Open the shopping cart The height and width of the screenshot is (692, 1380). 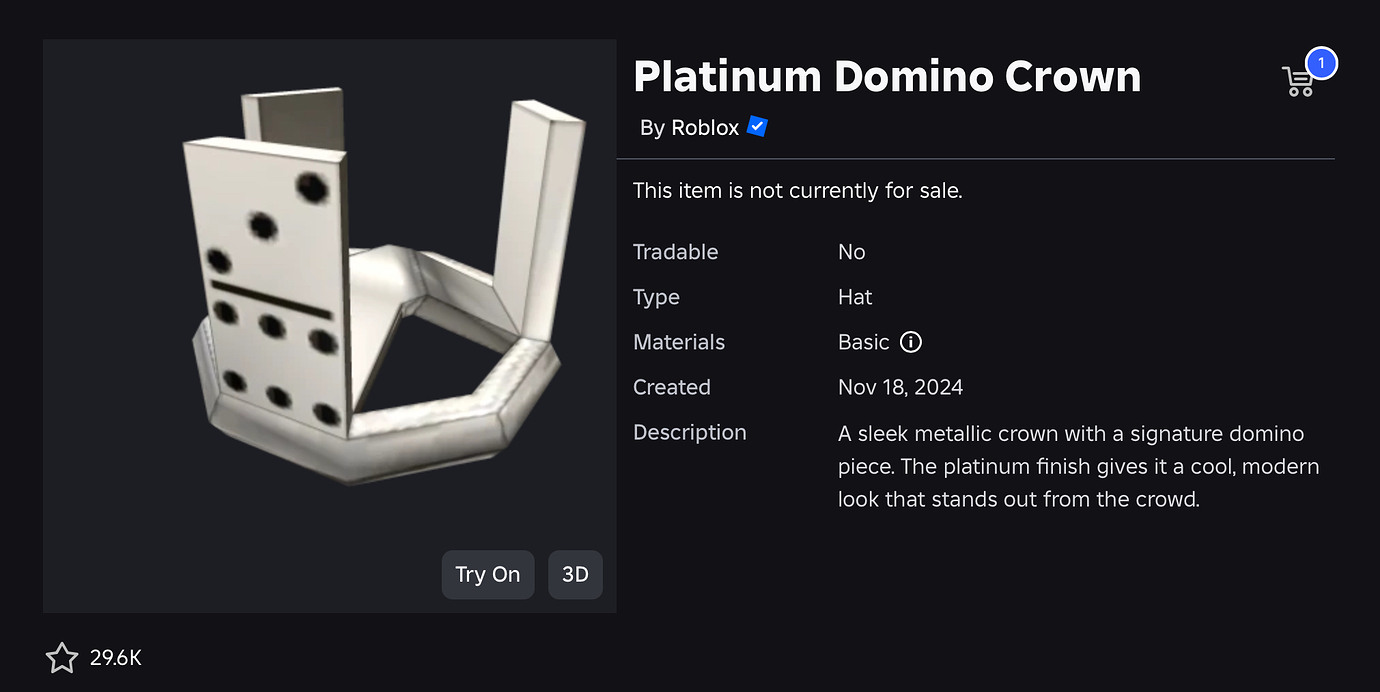coord(1297,80)
